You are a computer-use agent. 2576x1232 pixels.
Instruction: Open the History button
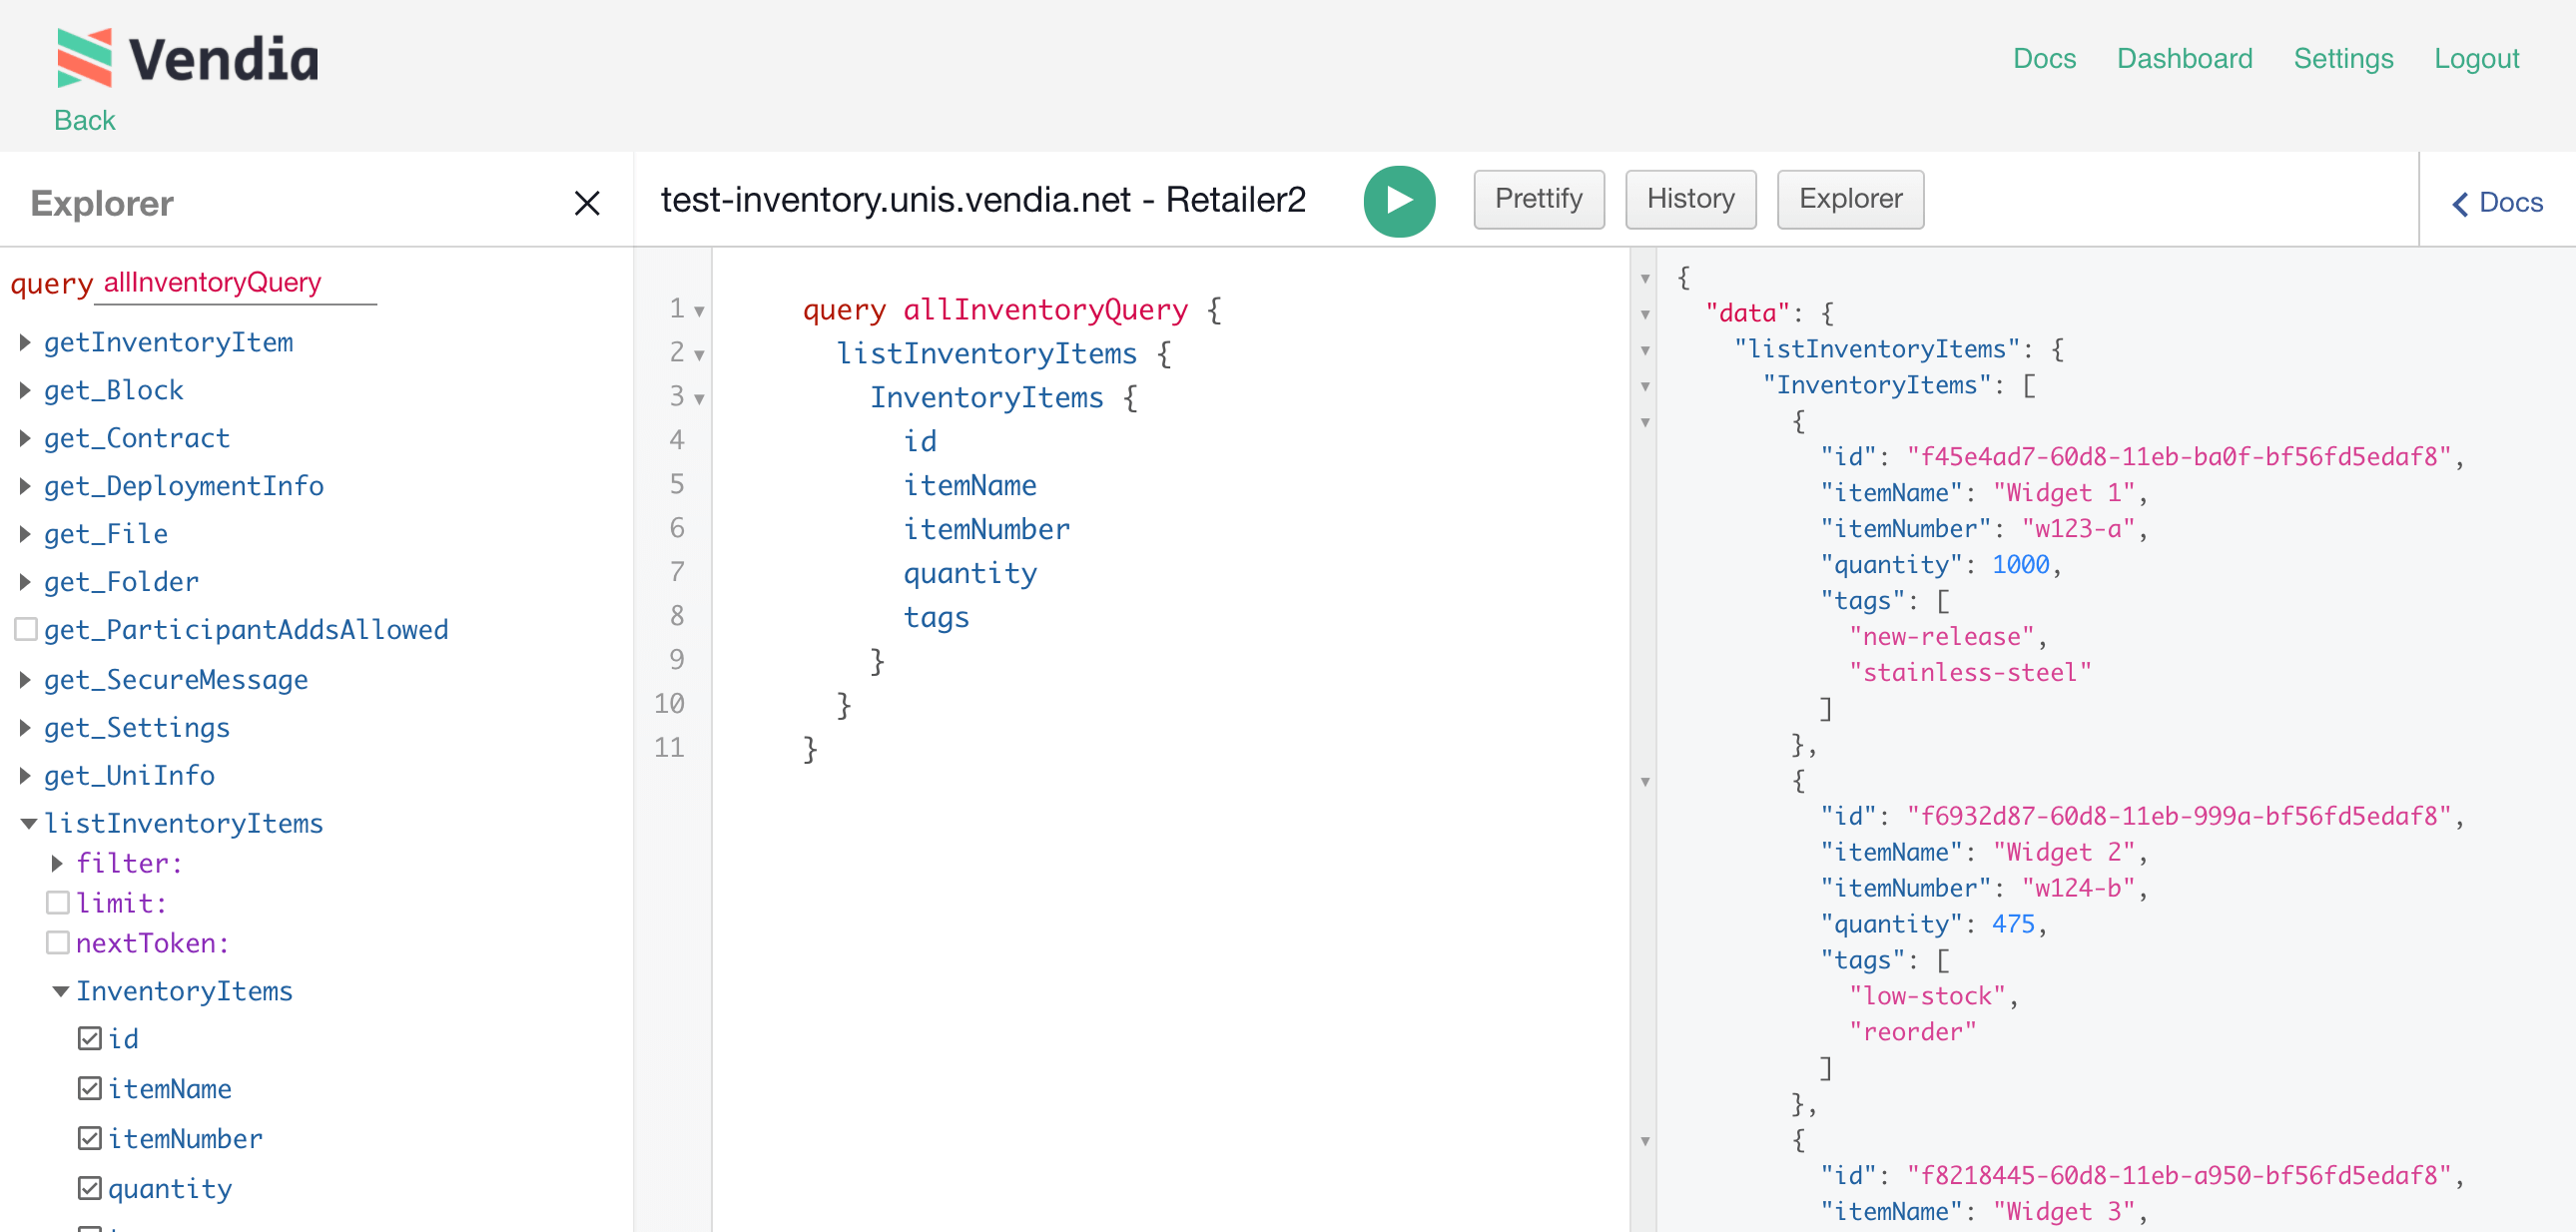1690,199
